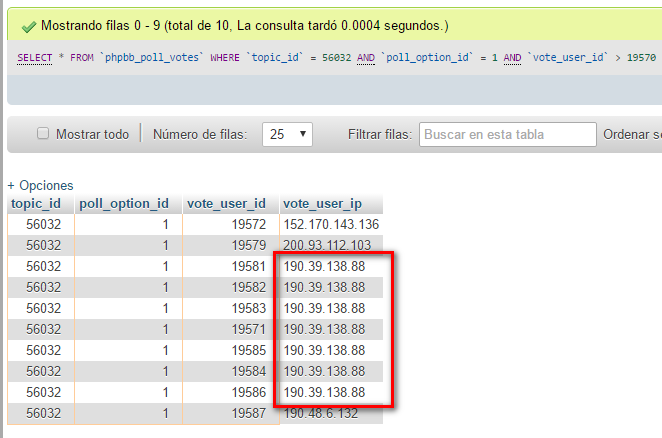Screen dimensions: 662x438
Task: Click the vote_user_id cell 19587
Action: coord(247,413)
